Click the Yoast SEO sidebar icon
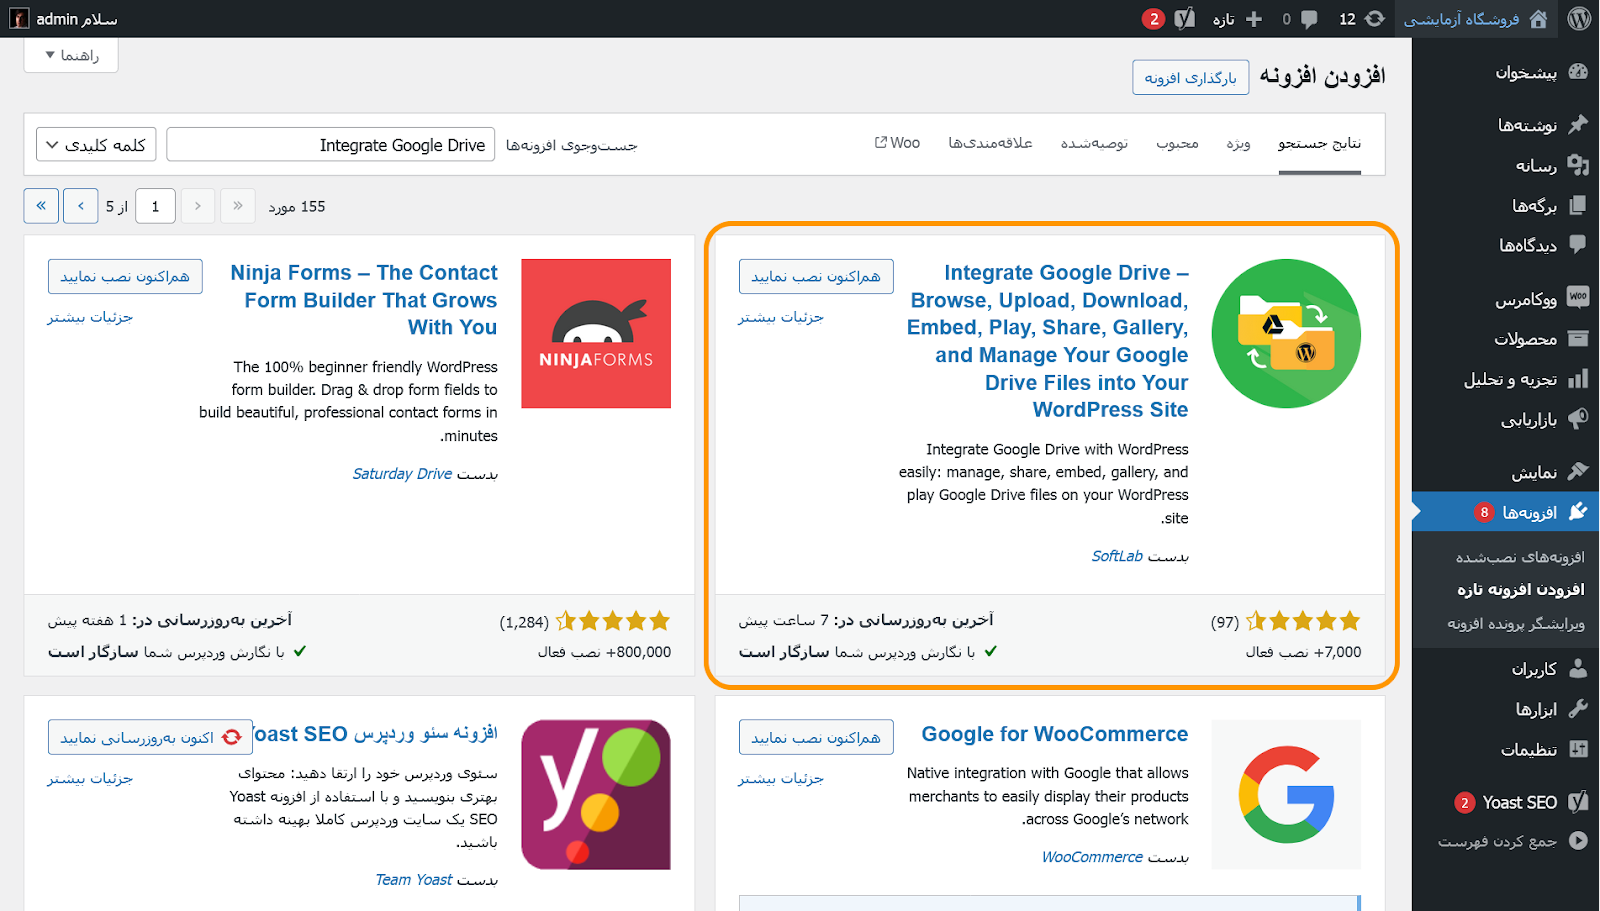Image resolution: width=1600 pixels, height=911 pixels. pyautogui.click(x=1578, y=802)
